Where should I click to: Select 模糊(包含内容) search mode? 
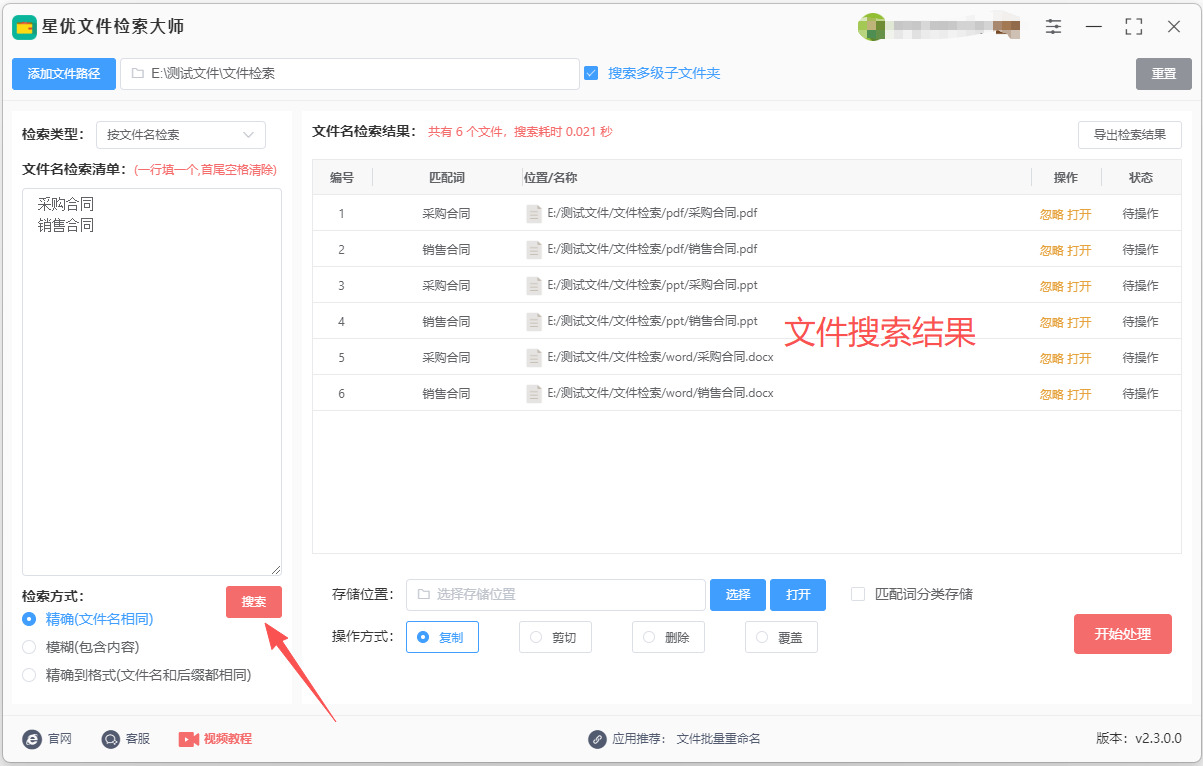point(29,647)
